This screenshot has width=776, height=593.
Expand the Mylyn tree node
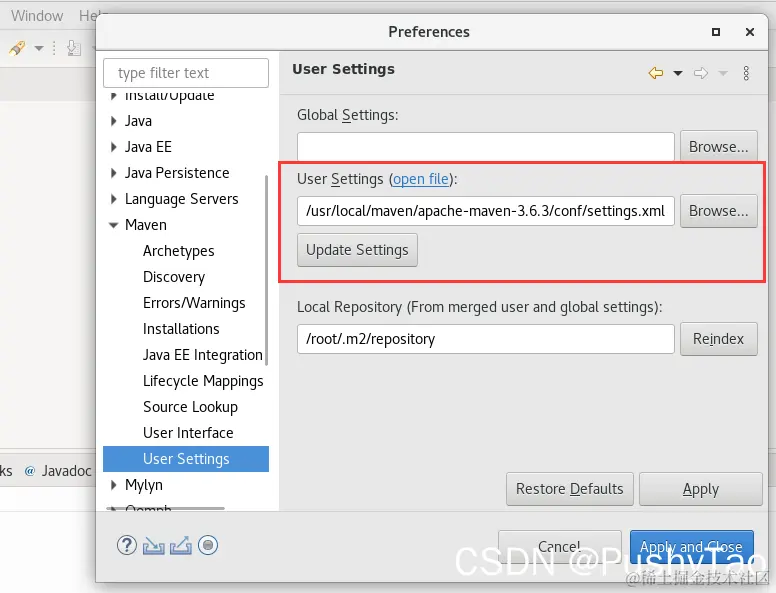(114, 485)
